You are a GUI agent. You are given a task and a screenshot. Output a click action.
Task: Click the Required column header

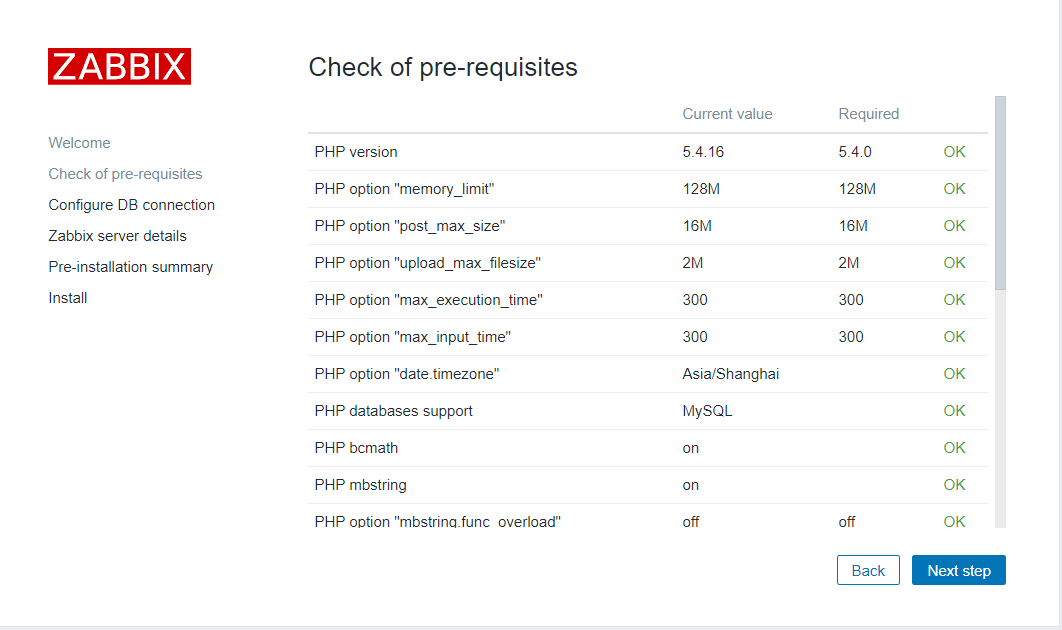[x=868, y=114]
